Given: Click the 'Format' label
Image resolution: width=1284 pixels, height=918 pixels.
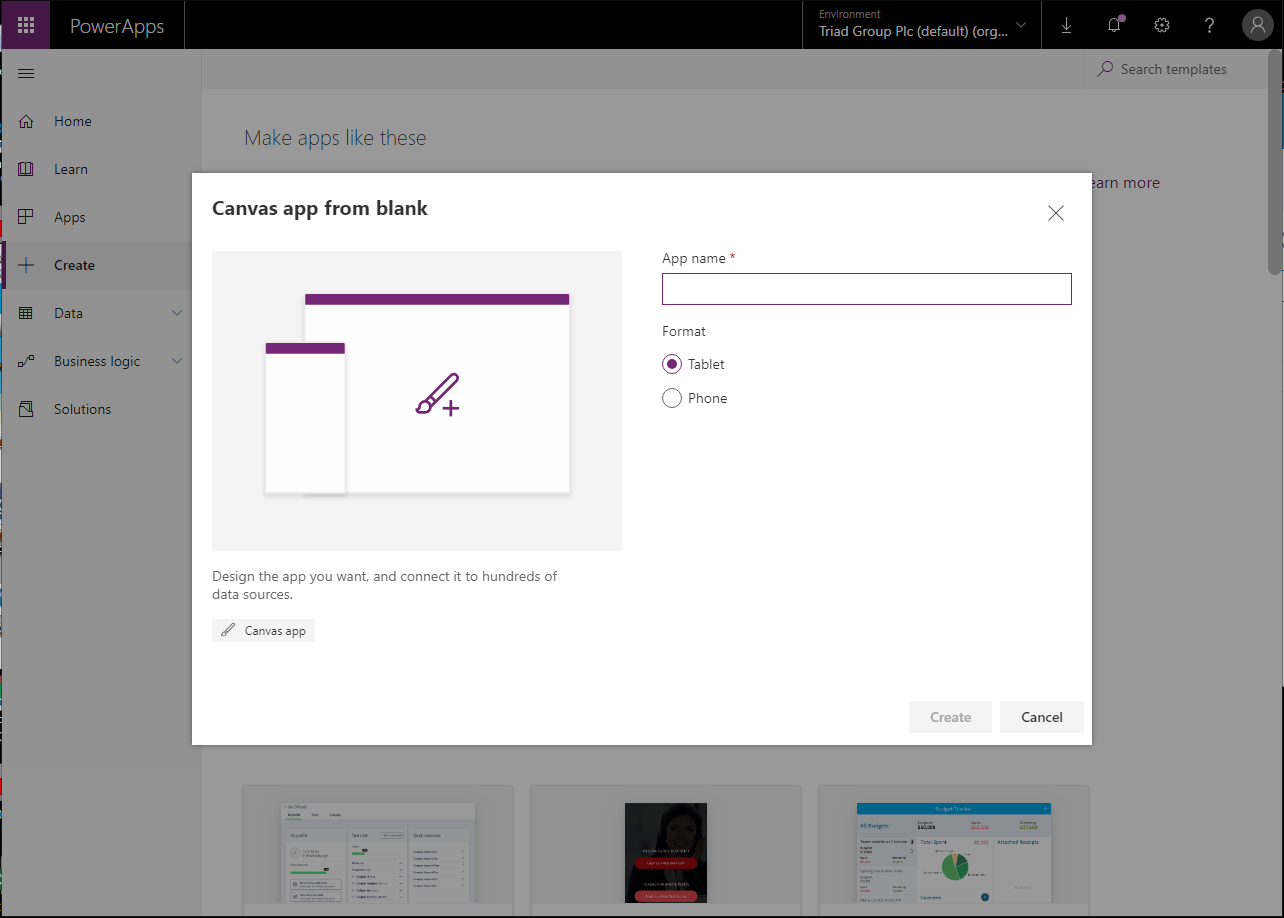Looking at the screenshot, I should pos(684,331).
